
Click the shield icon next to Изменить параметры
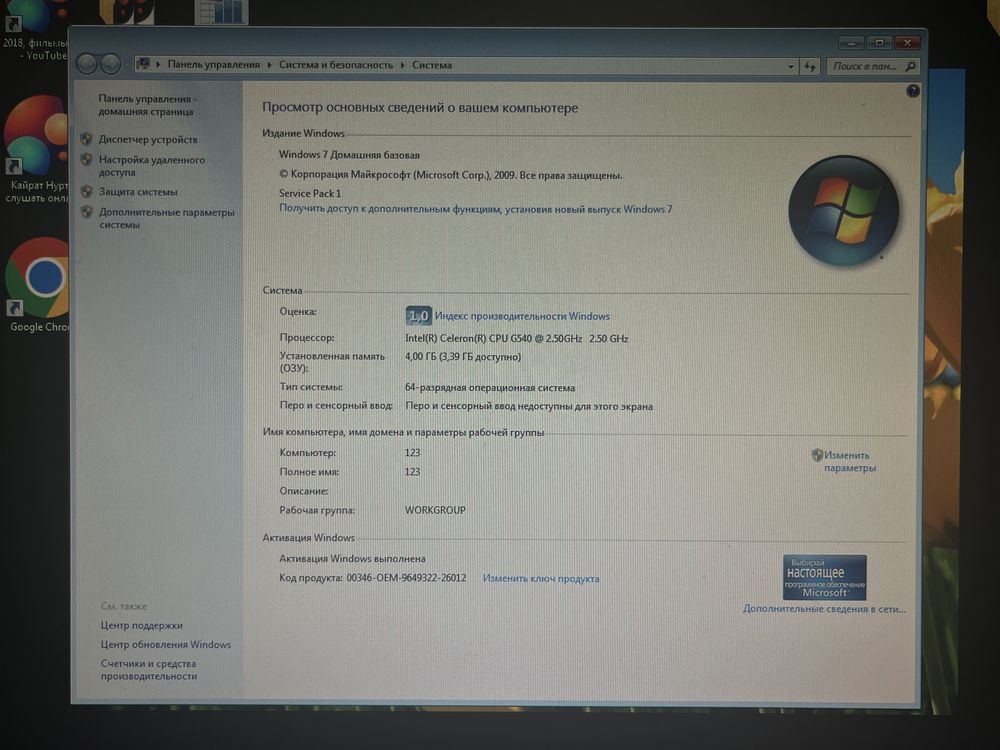point(817,455)
